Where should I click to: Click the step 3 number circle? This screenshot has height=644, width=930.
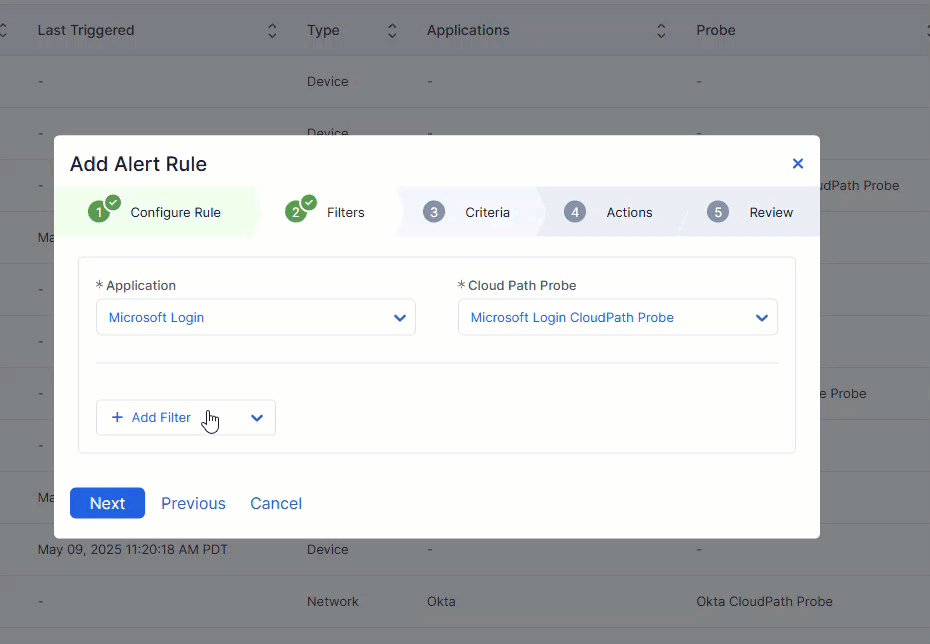coord(434,212)
